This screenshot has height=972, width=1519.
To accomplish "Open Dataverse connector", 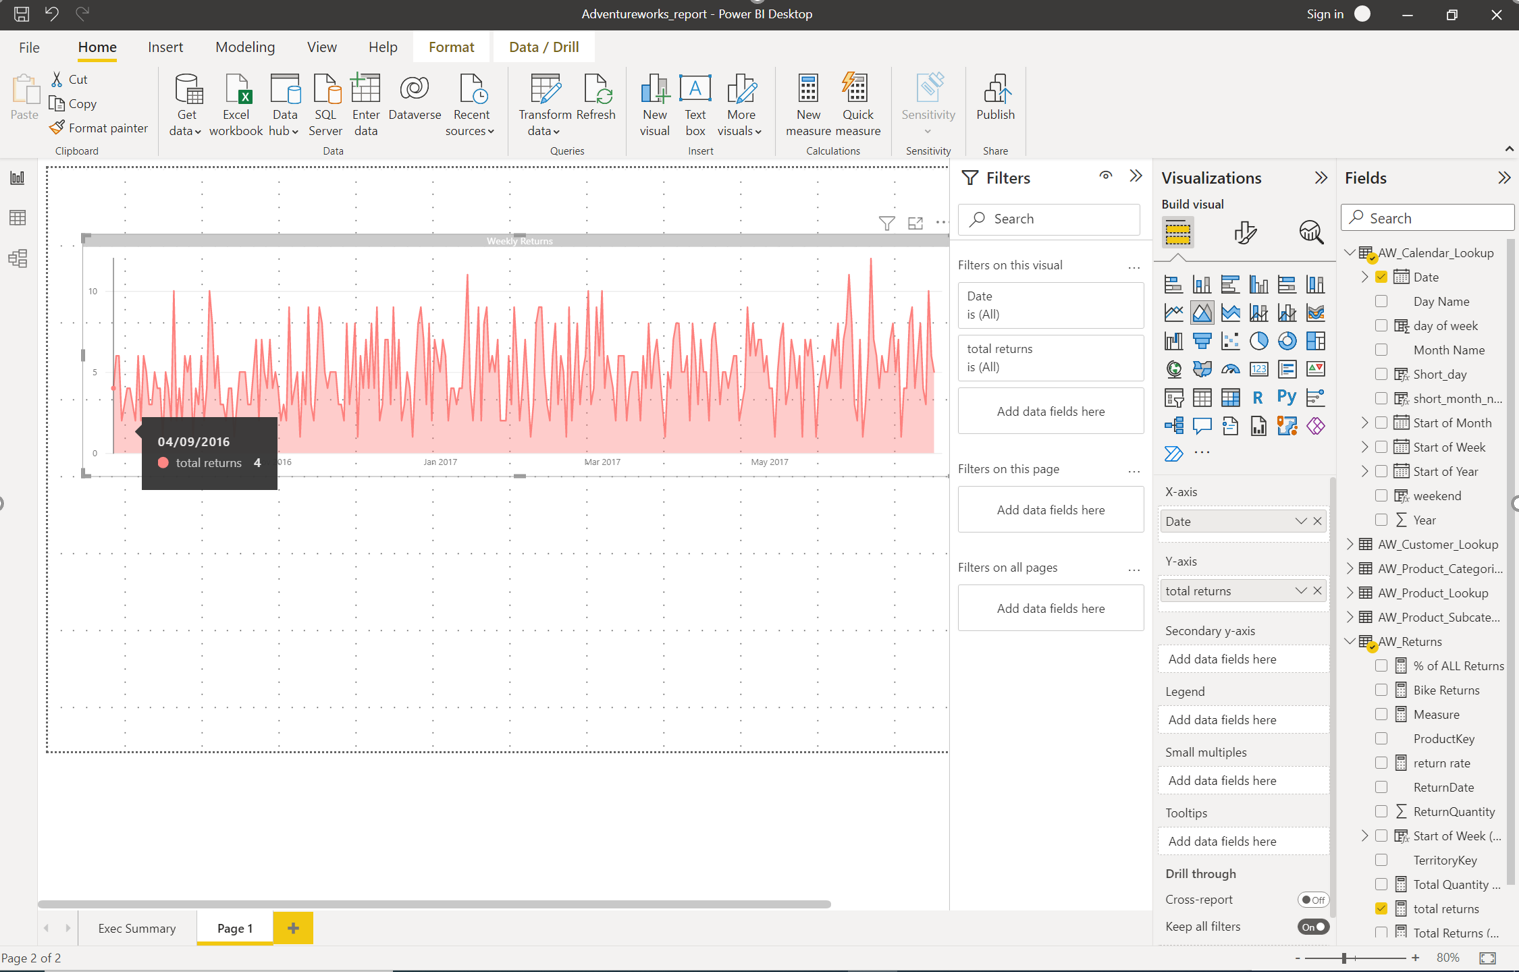I will pyautogui.click(x=414, y=98).
